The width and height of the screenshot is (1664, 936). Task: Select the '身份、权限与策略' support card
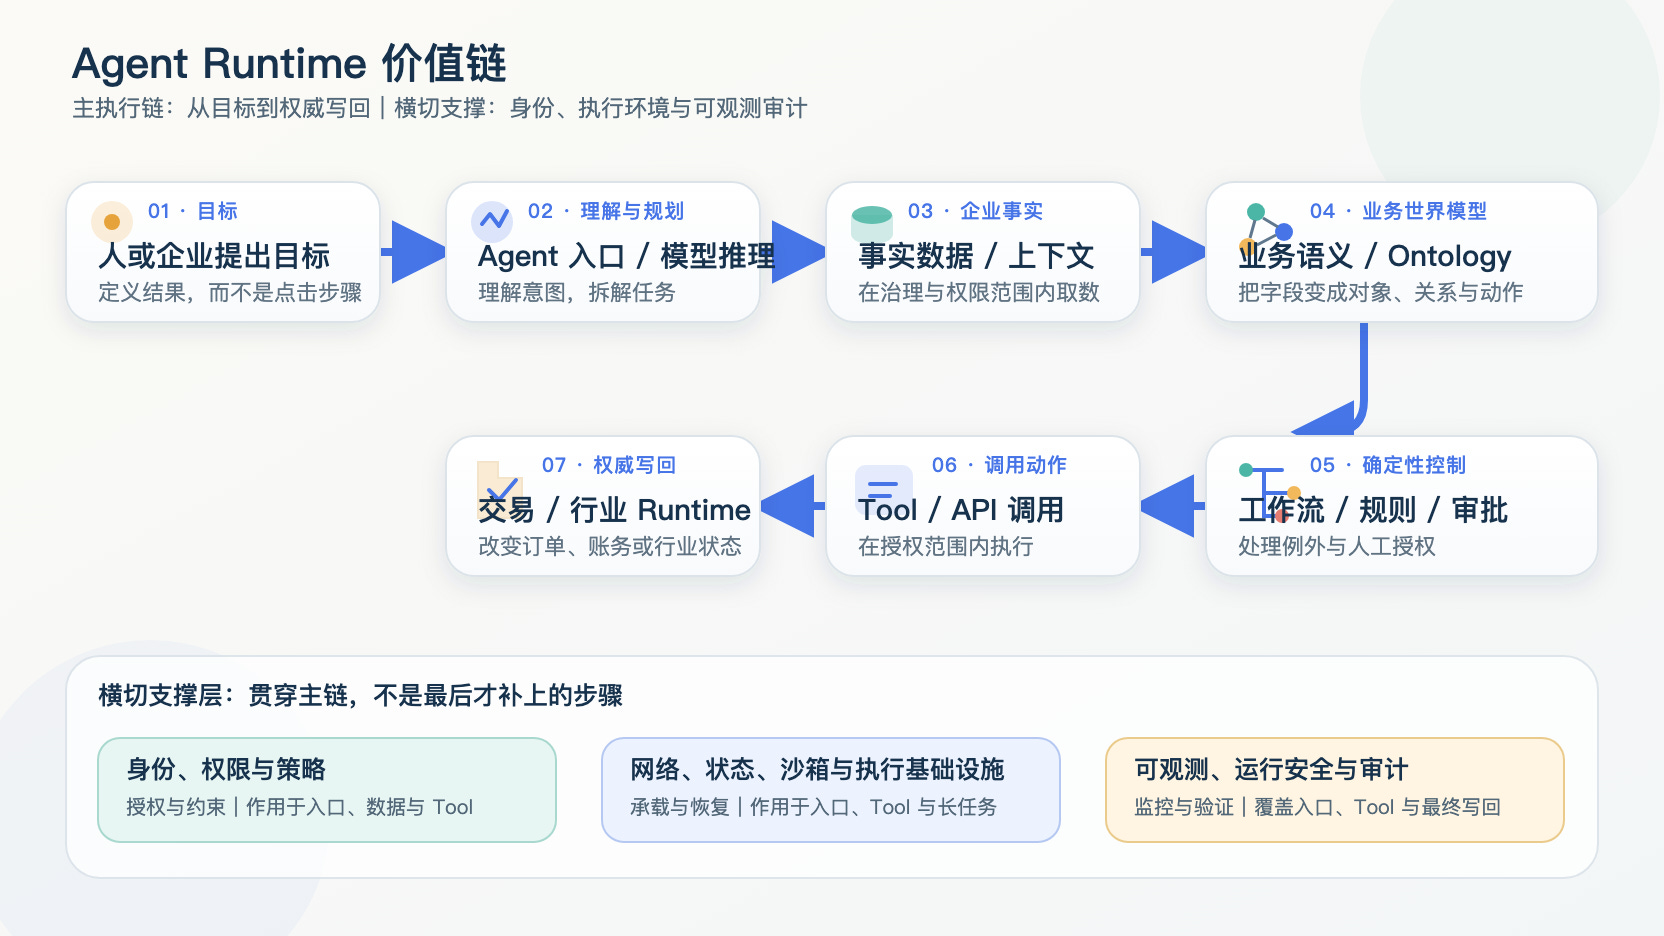coord(327,790)
